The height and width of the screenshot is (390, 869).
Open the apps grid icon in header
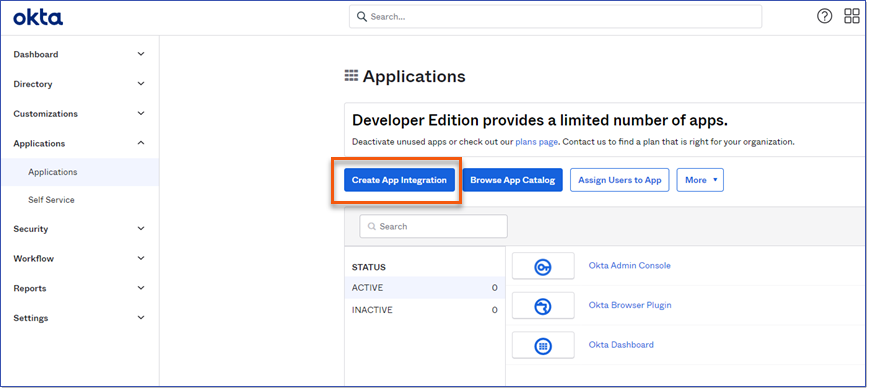pos(851,16)
